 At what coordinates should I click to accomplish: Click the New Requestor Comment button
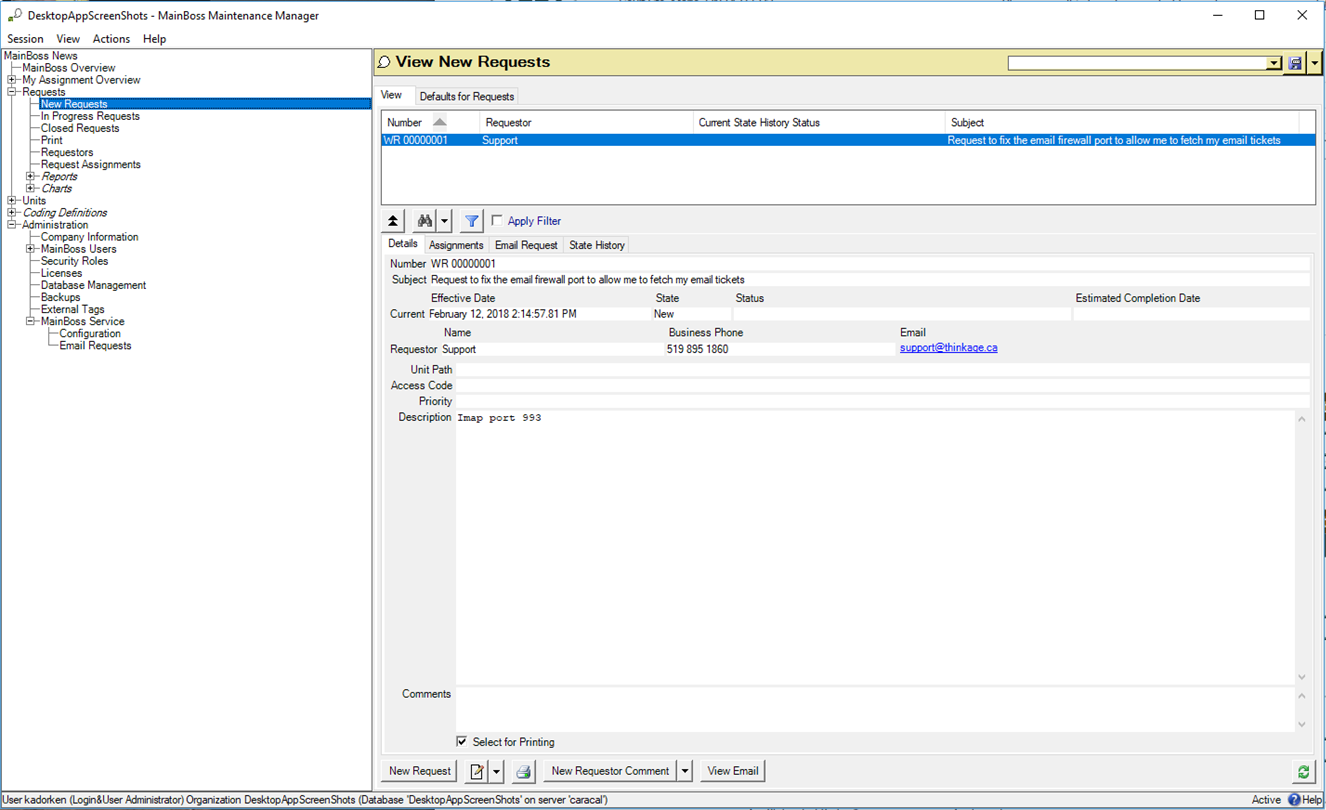(610, 771)
